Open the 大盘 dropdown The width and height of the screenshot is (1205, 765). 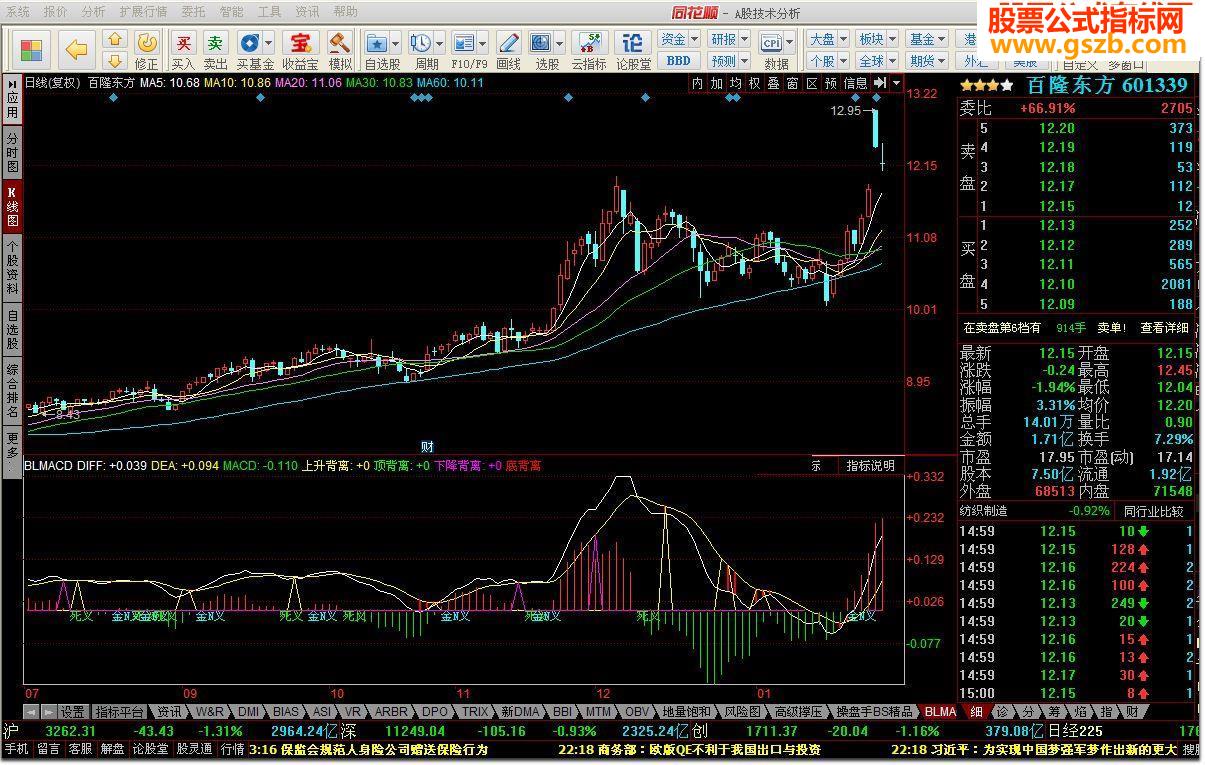coord(827,39)
